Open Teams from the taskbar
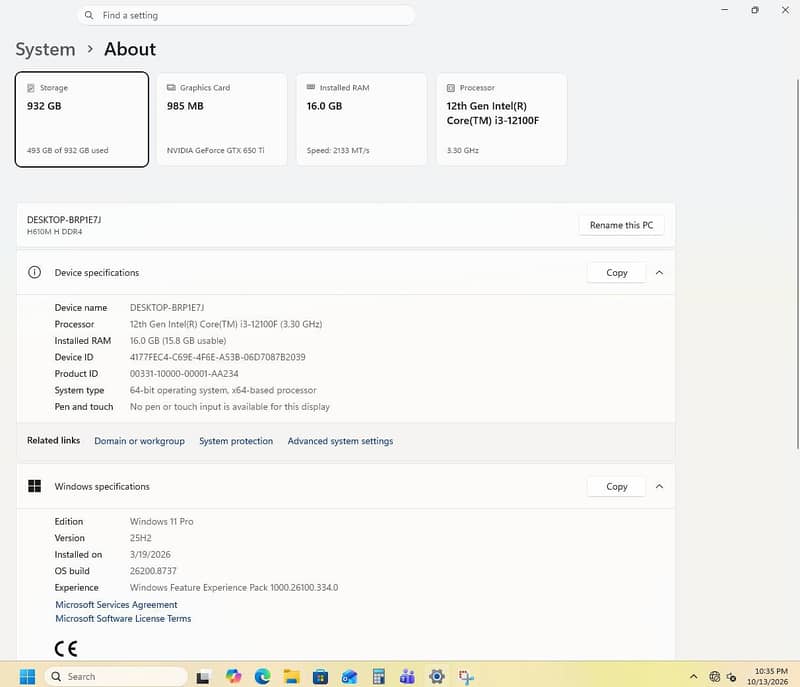This screenshot has height=687, width=800. click(x=407, y=676)
